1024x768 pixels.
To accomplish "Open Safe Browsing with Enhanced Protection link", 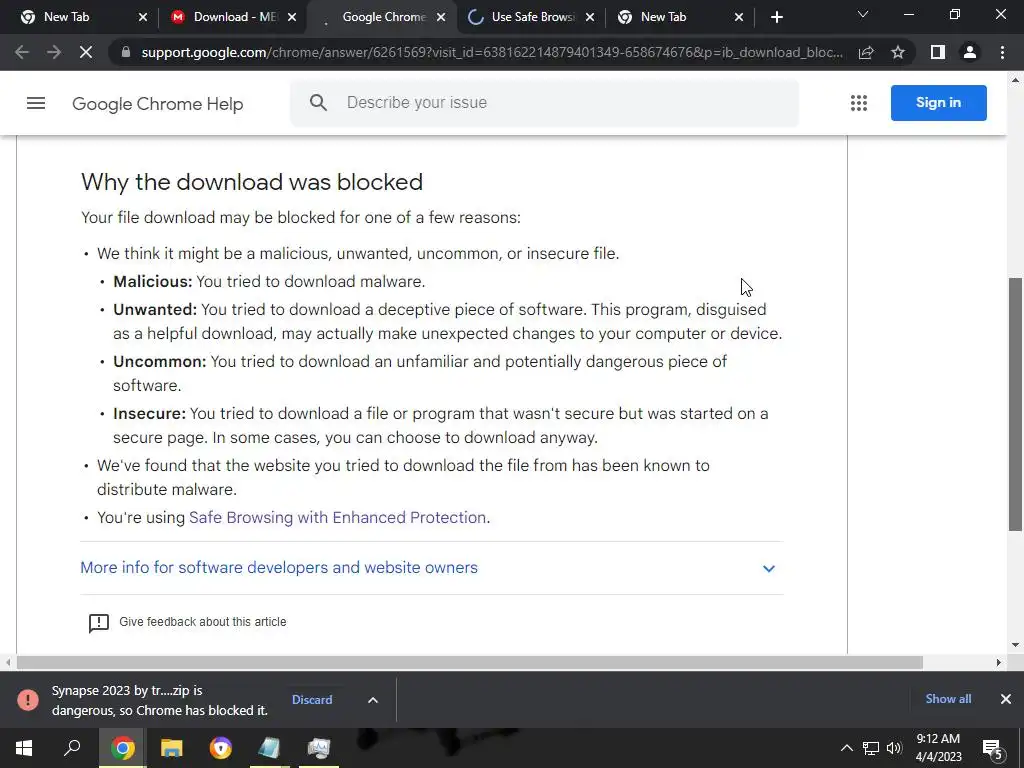I will coord(338,517).
